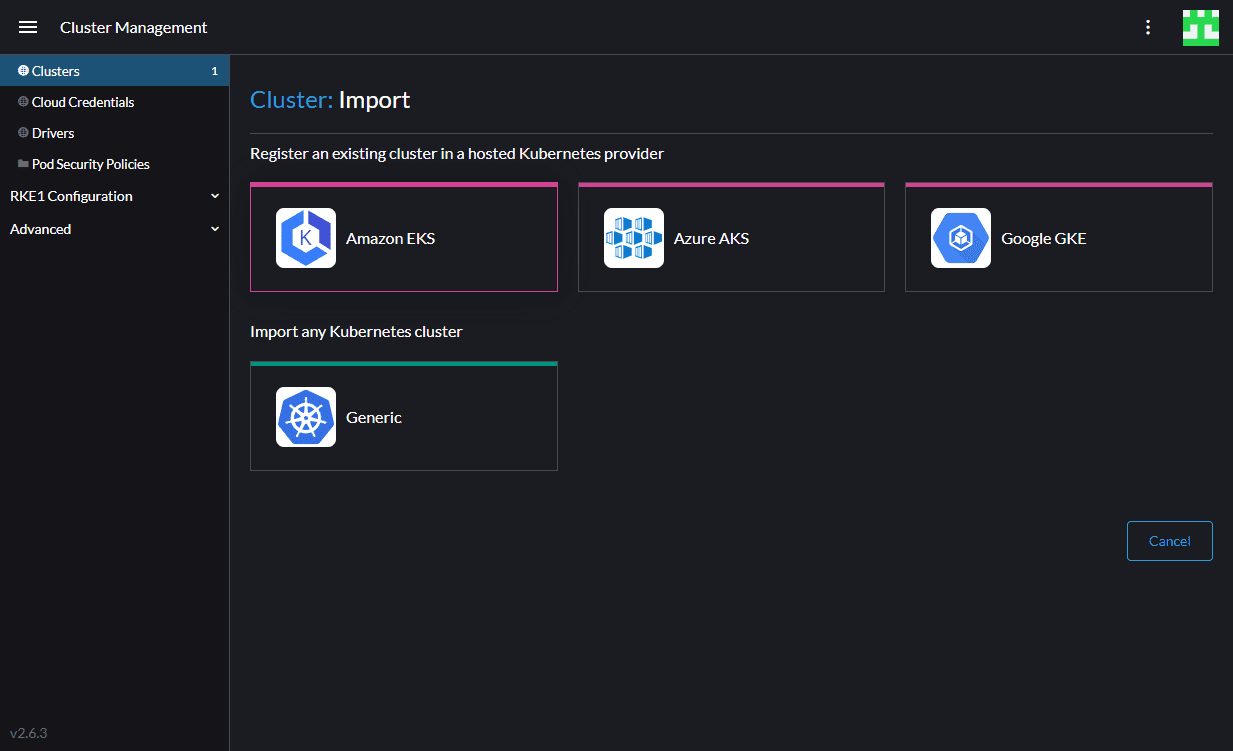
Task: Click the Cluster: breadcrumb link in the heading
Action: coord(291,100)
